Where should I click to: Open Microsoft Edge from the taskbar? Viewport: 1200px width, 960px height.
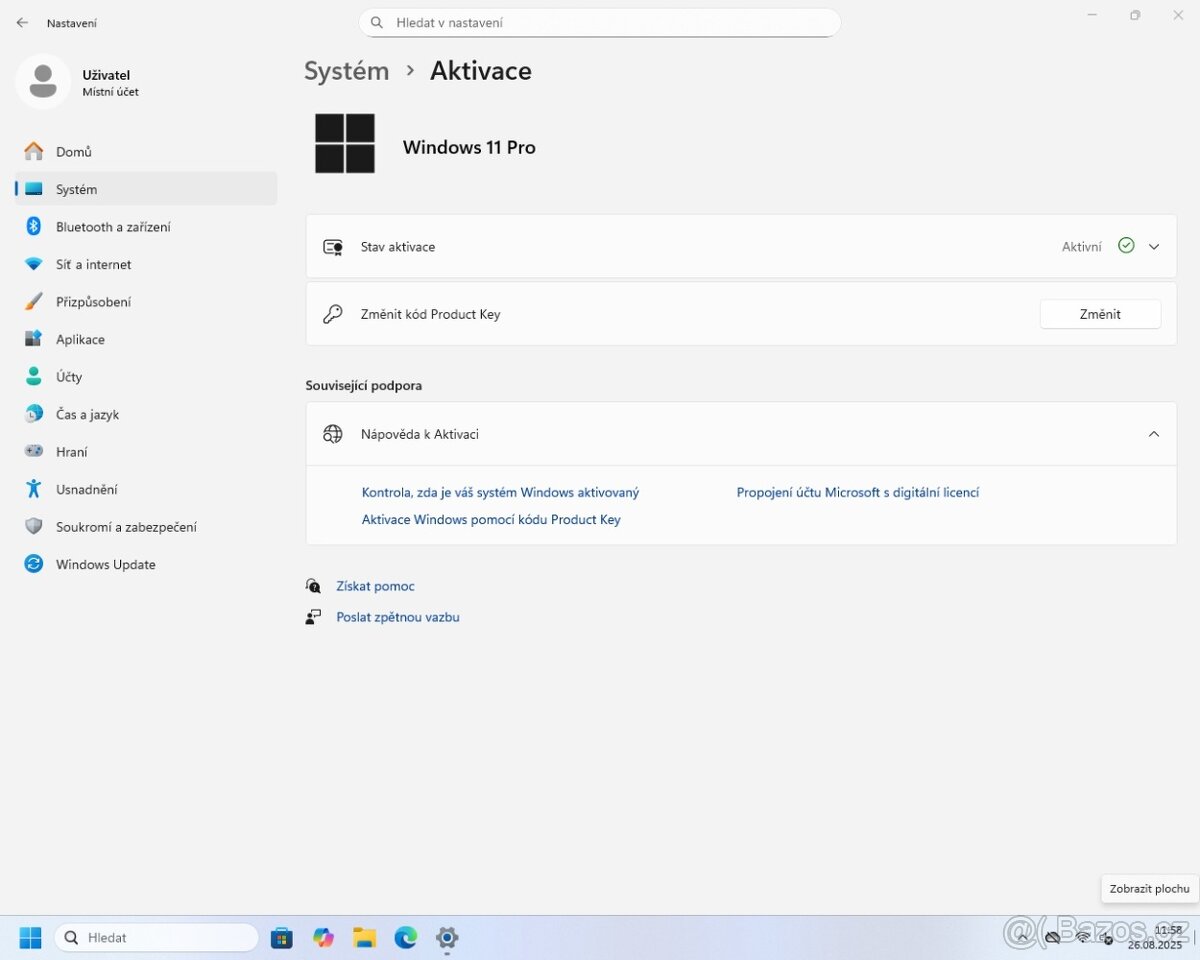(x=405, y=938)
